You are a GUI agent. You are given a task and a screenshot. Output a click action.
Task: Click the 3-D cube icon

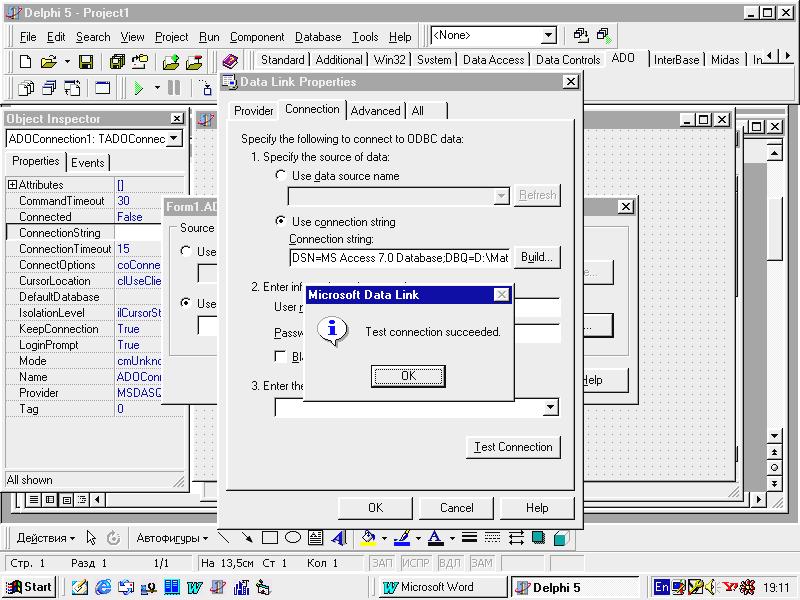[x=561, y=538]
